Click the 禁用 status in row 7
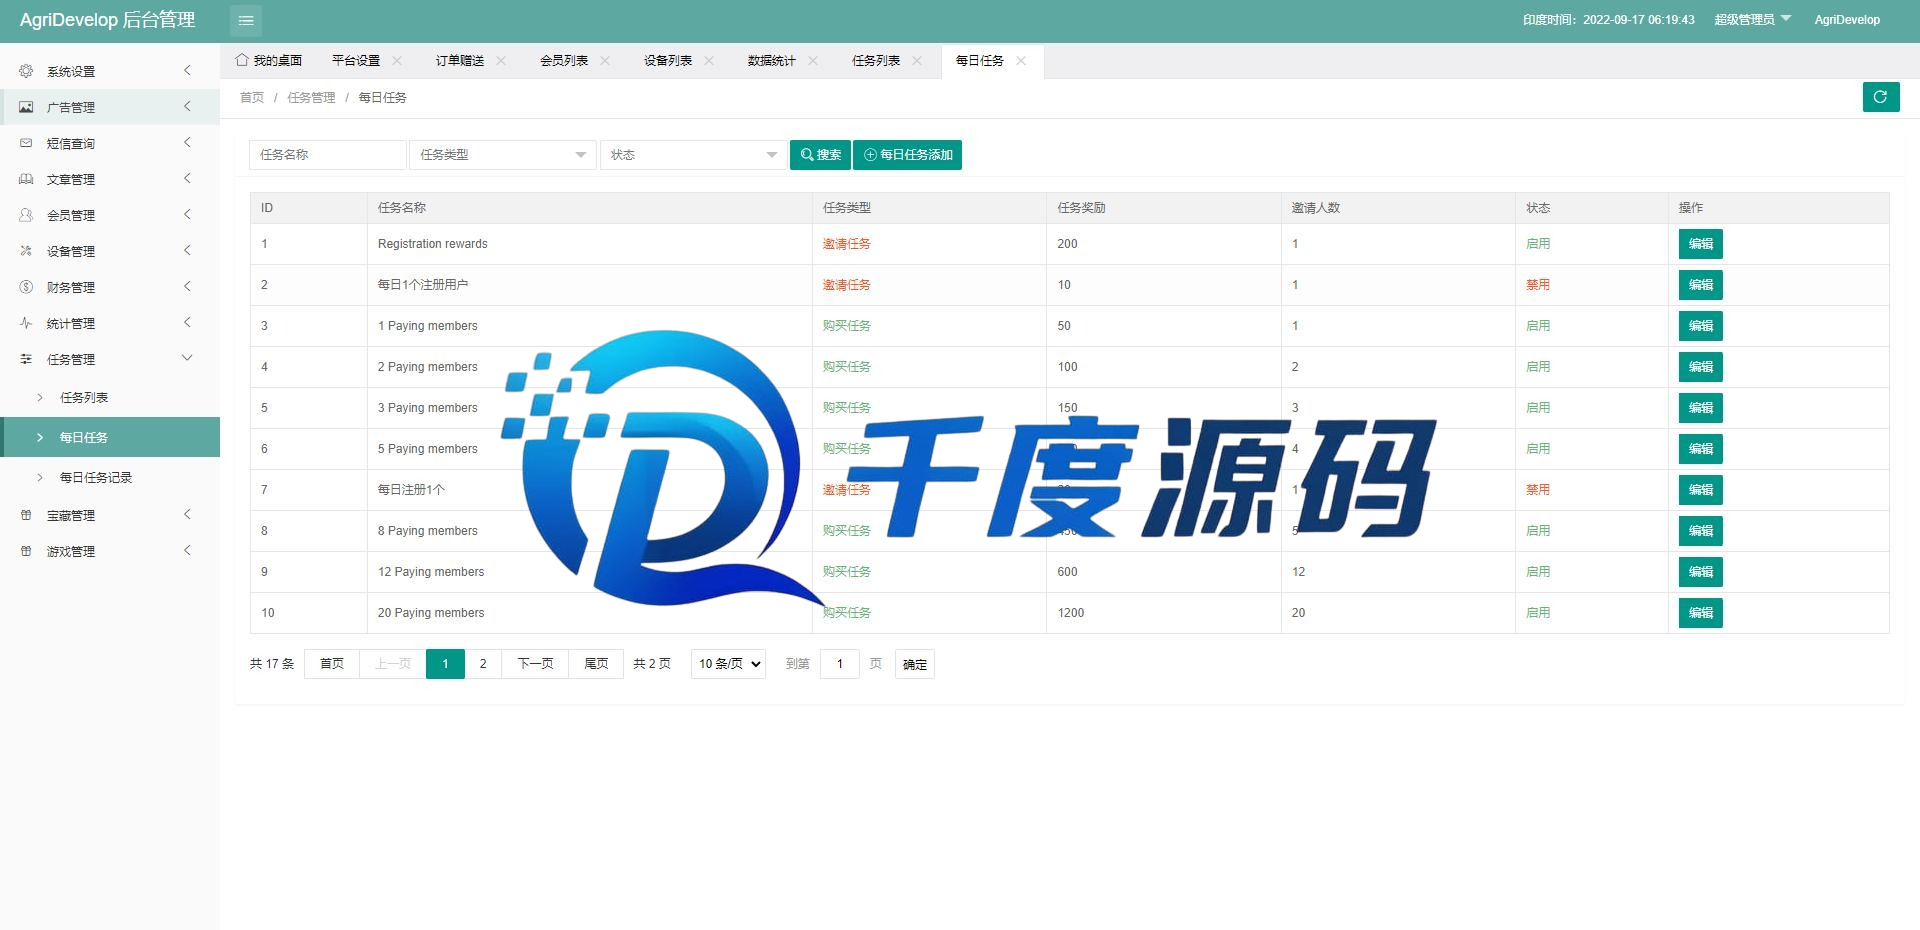The width and height of the screenshot is (1920, 930). (1538, 490)
